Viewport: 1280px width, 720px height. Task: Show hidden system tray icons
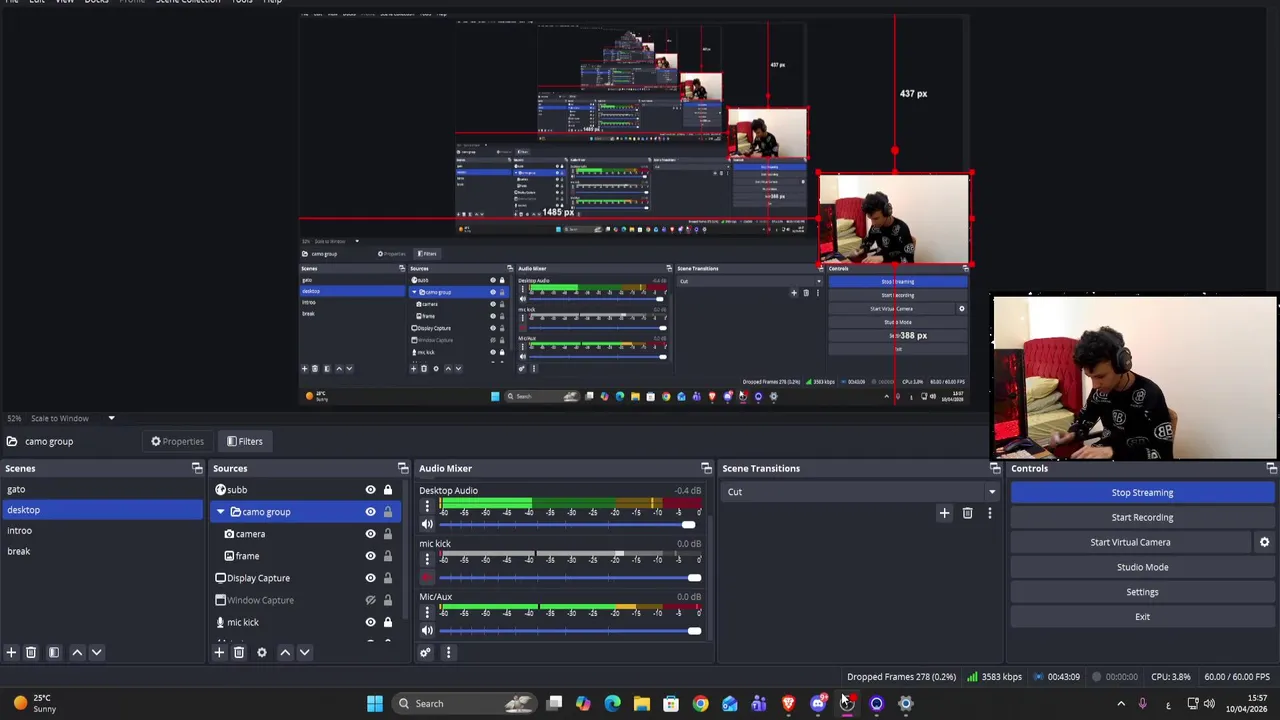(x=1120, y=703)
